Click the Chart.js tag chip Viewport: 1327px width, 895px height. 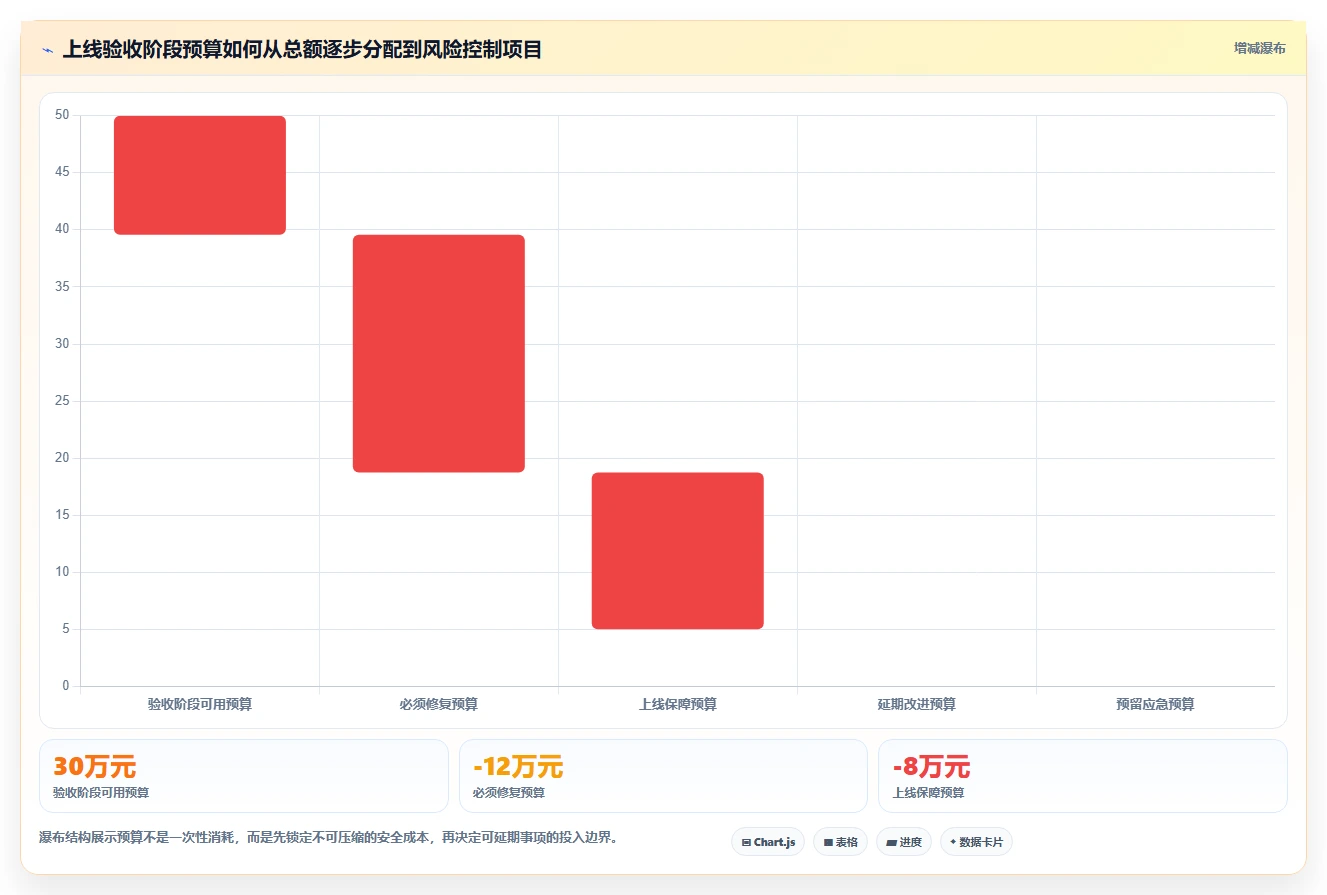[768, 842]
